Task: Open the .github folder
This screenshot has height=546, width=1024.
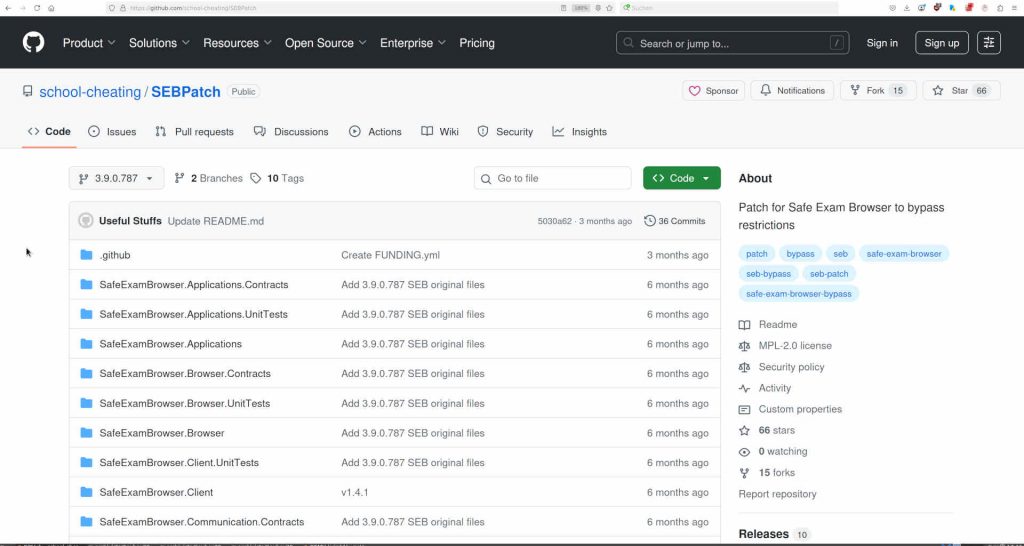Action: (x=115, y=255)
